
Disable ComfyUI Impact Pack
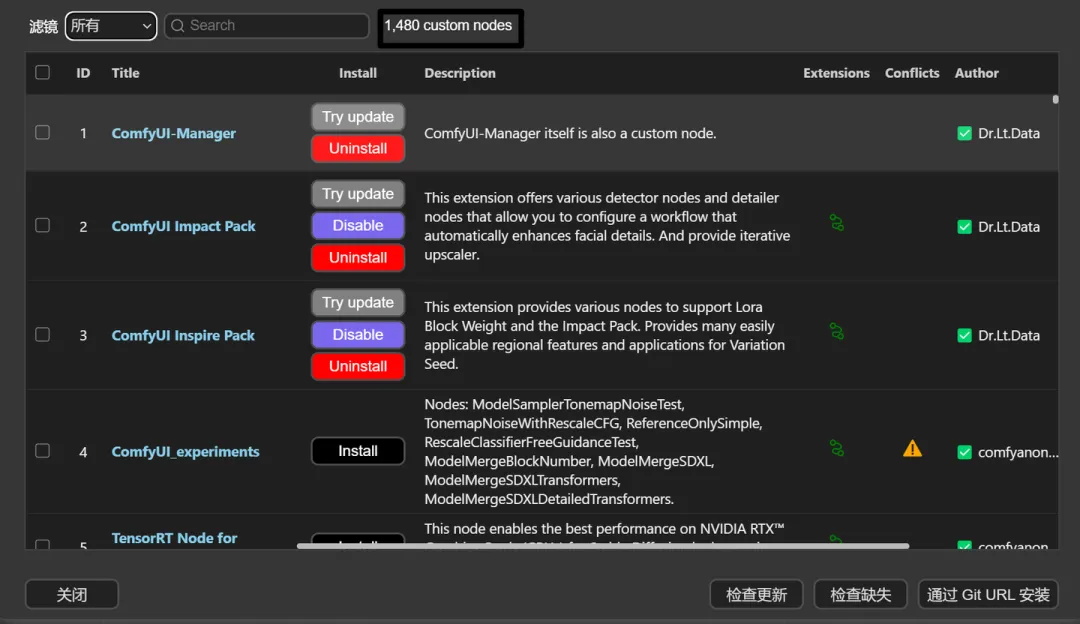(x=357, y=226)
